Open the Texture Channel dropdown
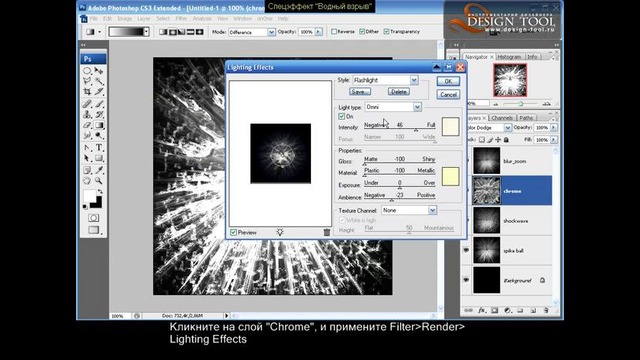The image size is (640, 360). coord(432,210)
